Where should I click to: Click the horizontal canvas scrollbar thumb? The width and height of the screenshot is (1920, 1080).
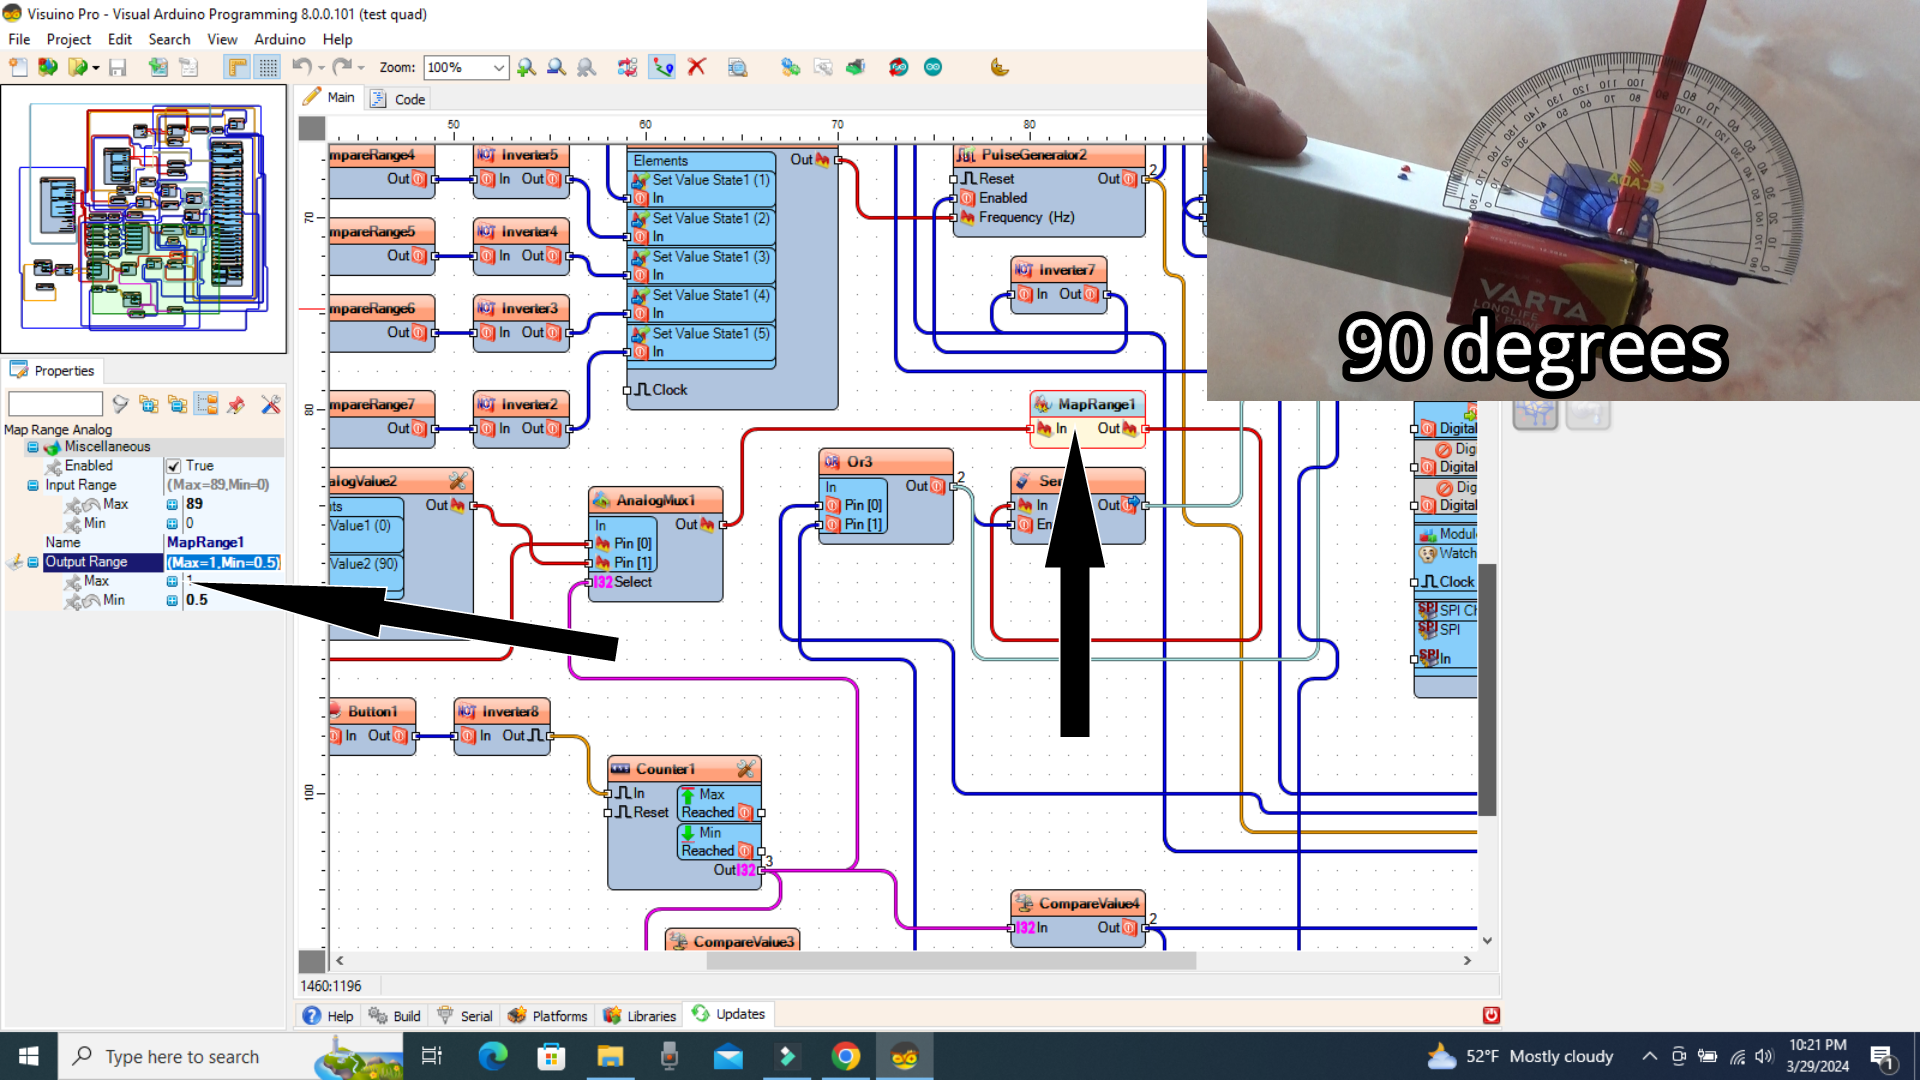(951, 961)
